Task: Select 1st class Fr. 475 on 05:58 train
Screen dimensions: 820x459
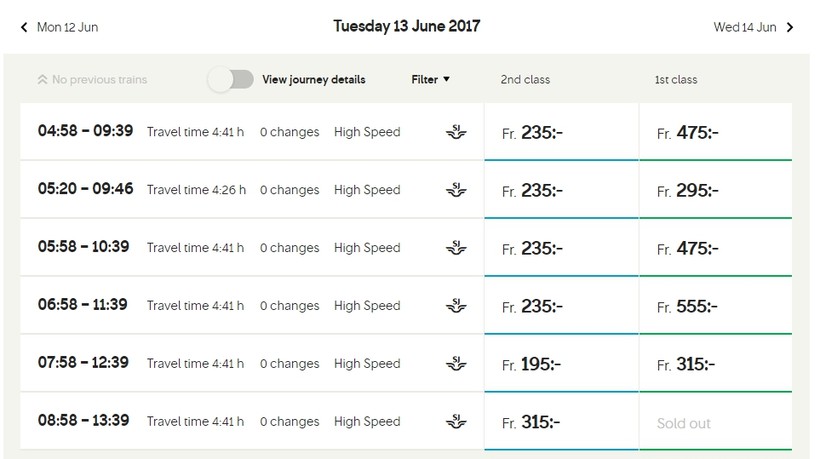Action: (x=715, y=248)
